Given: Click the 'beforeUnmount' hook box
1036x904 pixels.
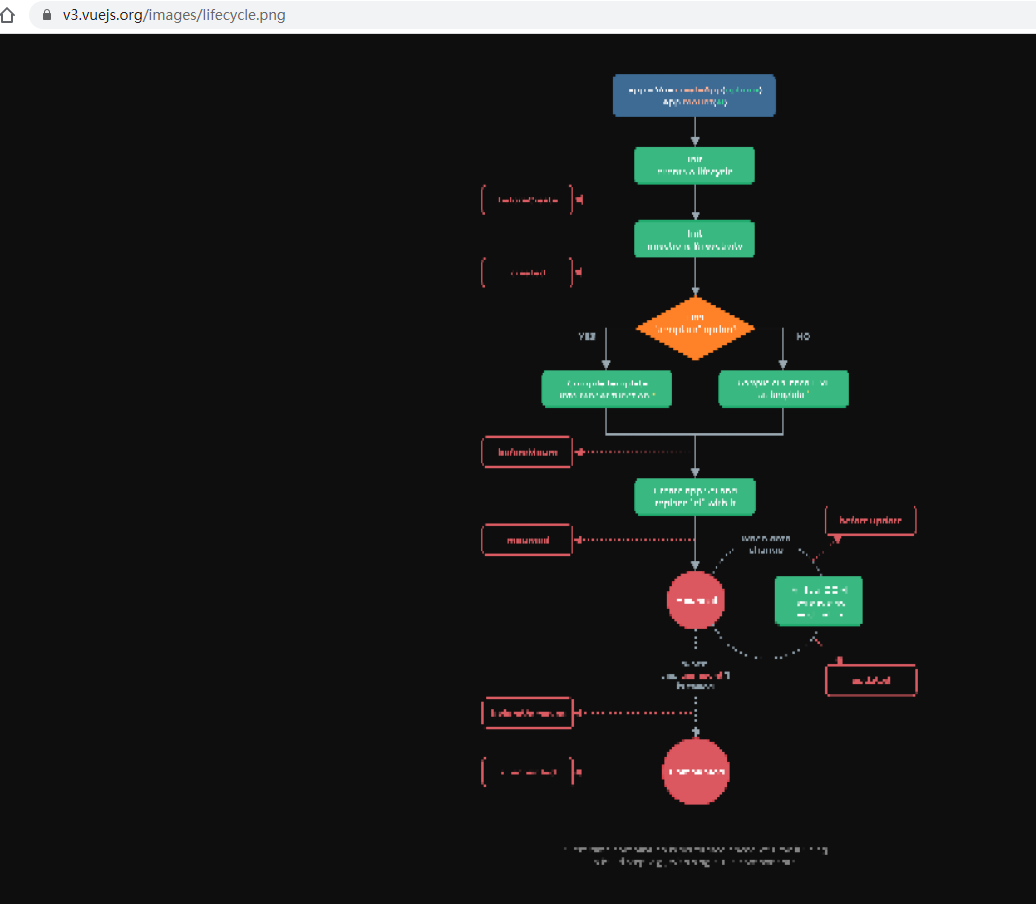Looking at the screenshot, I should (527, 712).
